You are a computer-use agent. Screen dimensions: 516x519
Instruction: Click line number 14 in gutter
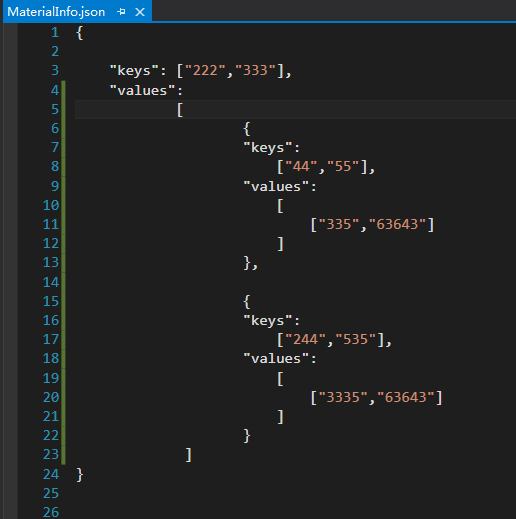click(x=51, y=283)
